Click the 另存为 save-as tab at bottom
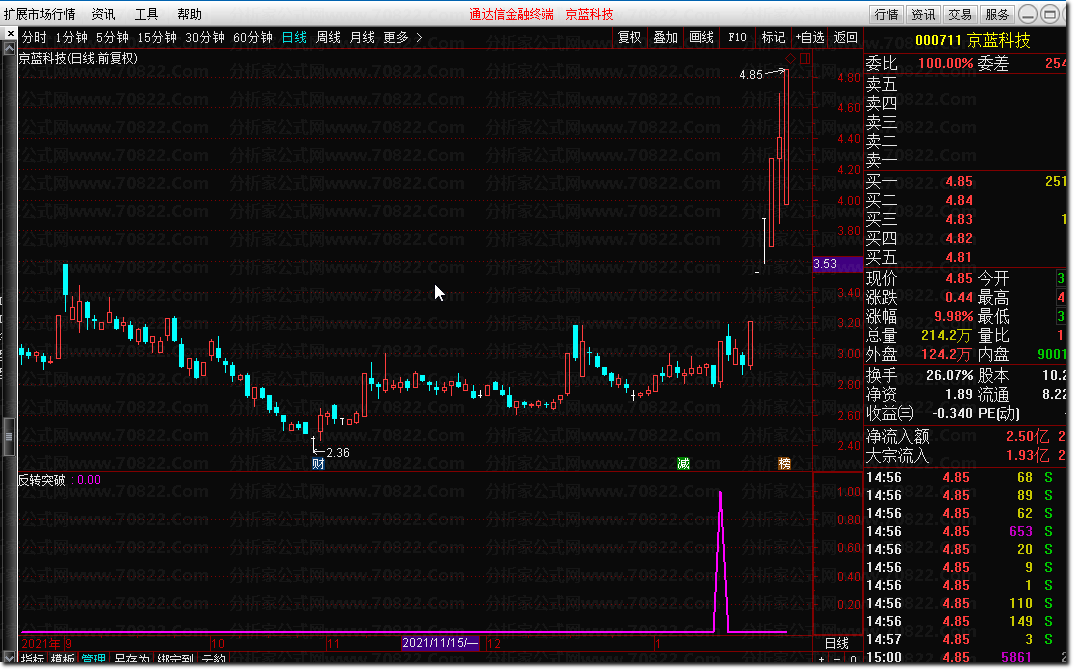Screen dimensions: 1075x670 (x=132, y=660)
